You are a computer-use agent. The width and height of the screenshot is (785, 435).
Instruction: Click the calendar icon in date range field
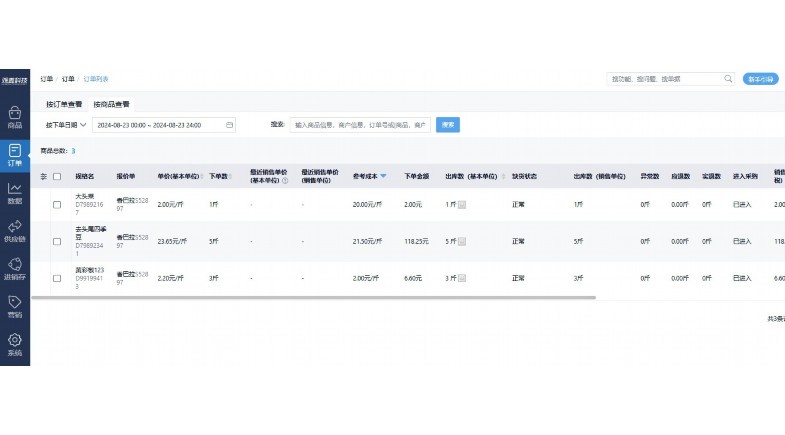point(229,125)
